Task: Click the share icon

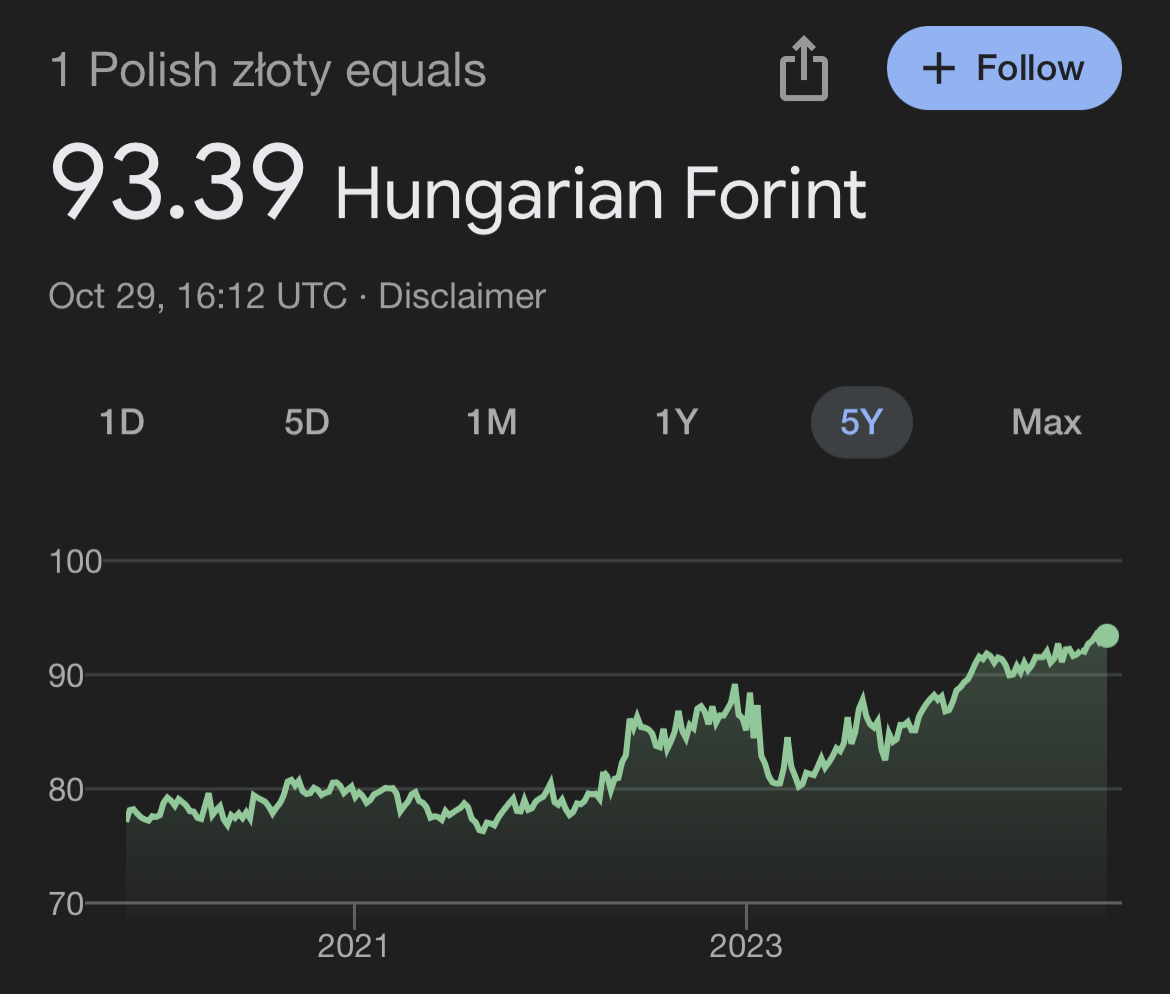Action: click(804, 69)
